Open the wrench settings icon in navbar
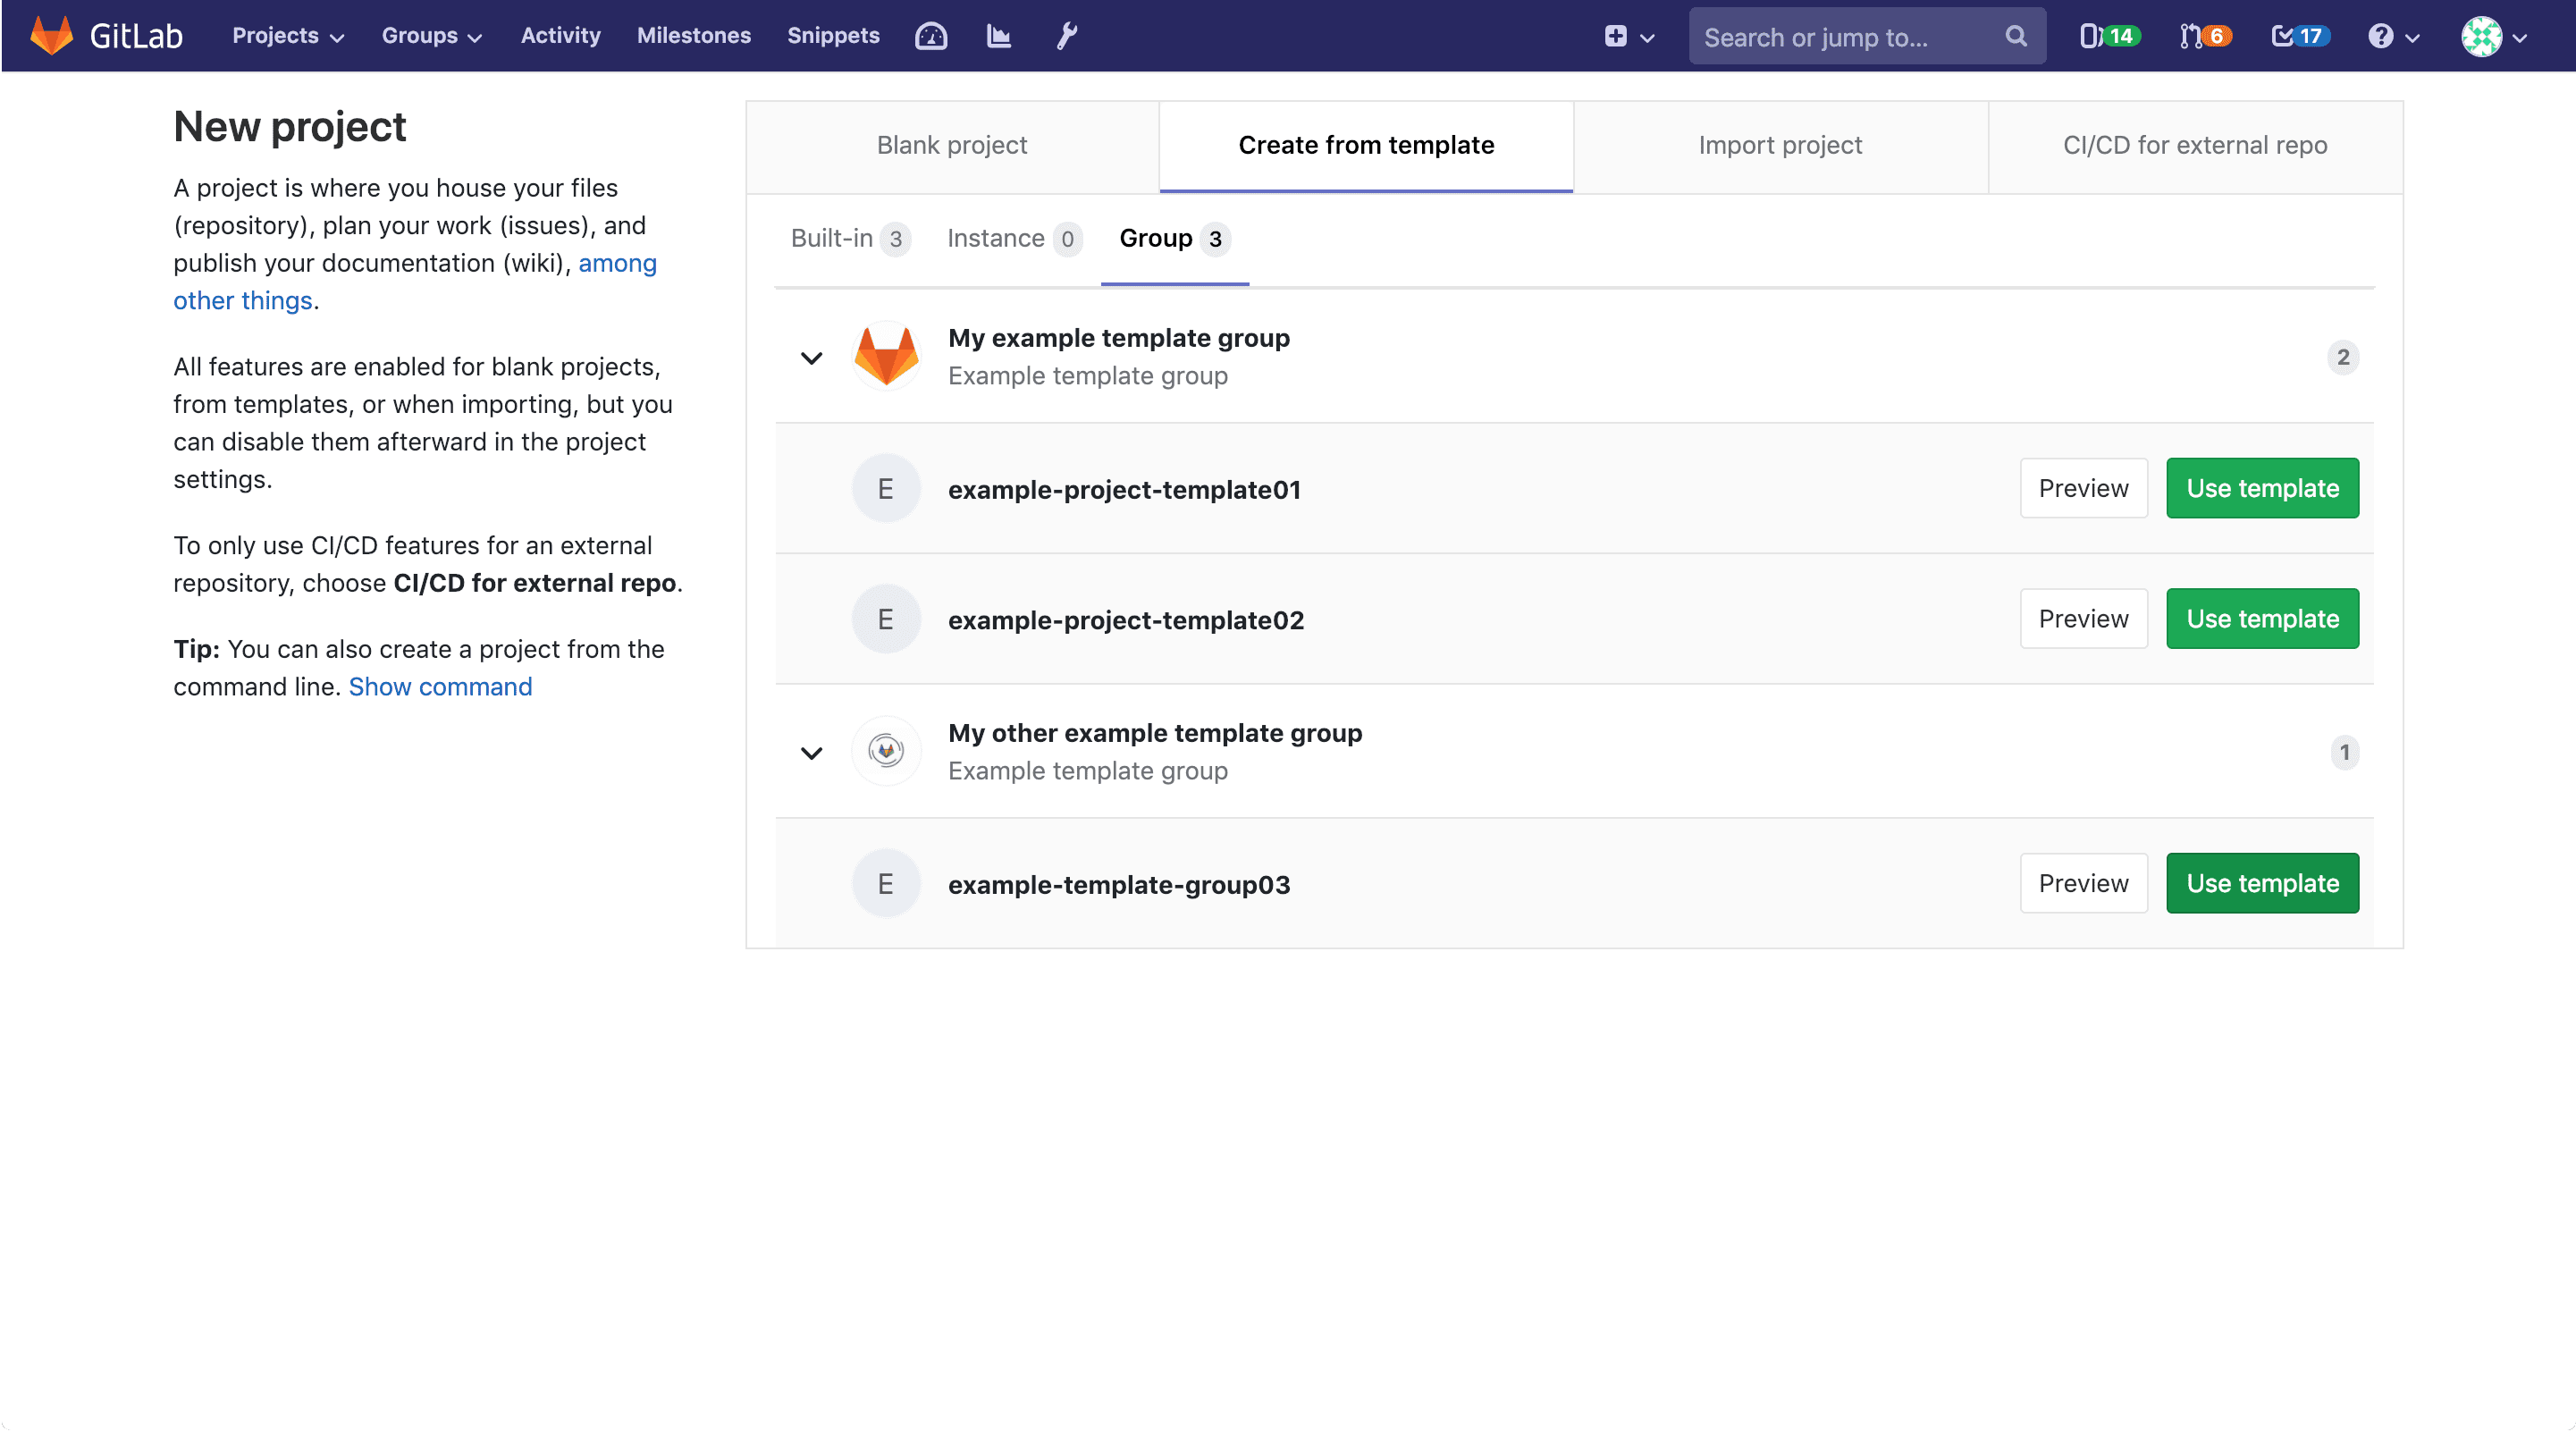Image resolution: width=2576 pixels, height=1432 pixels. tap(1066, 35)
